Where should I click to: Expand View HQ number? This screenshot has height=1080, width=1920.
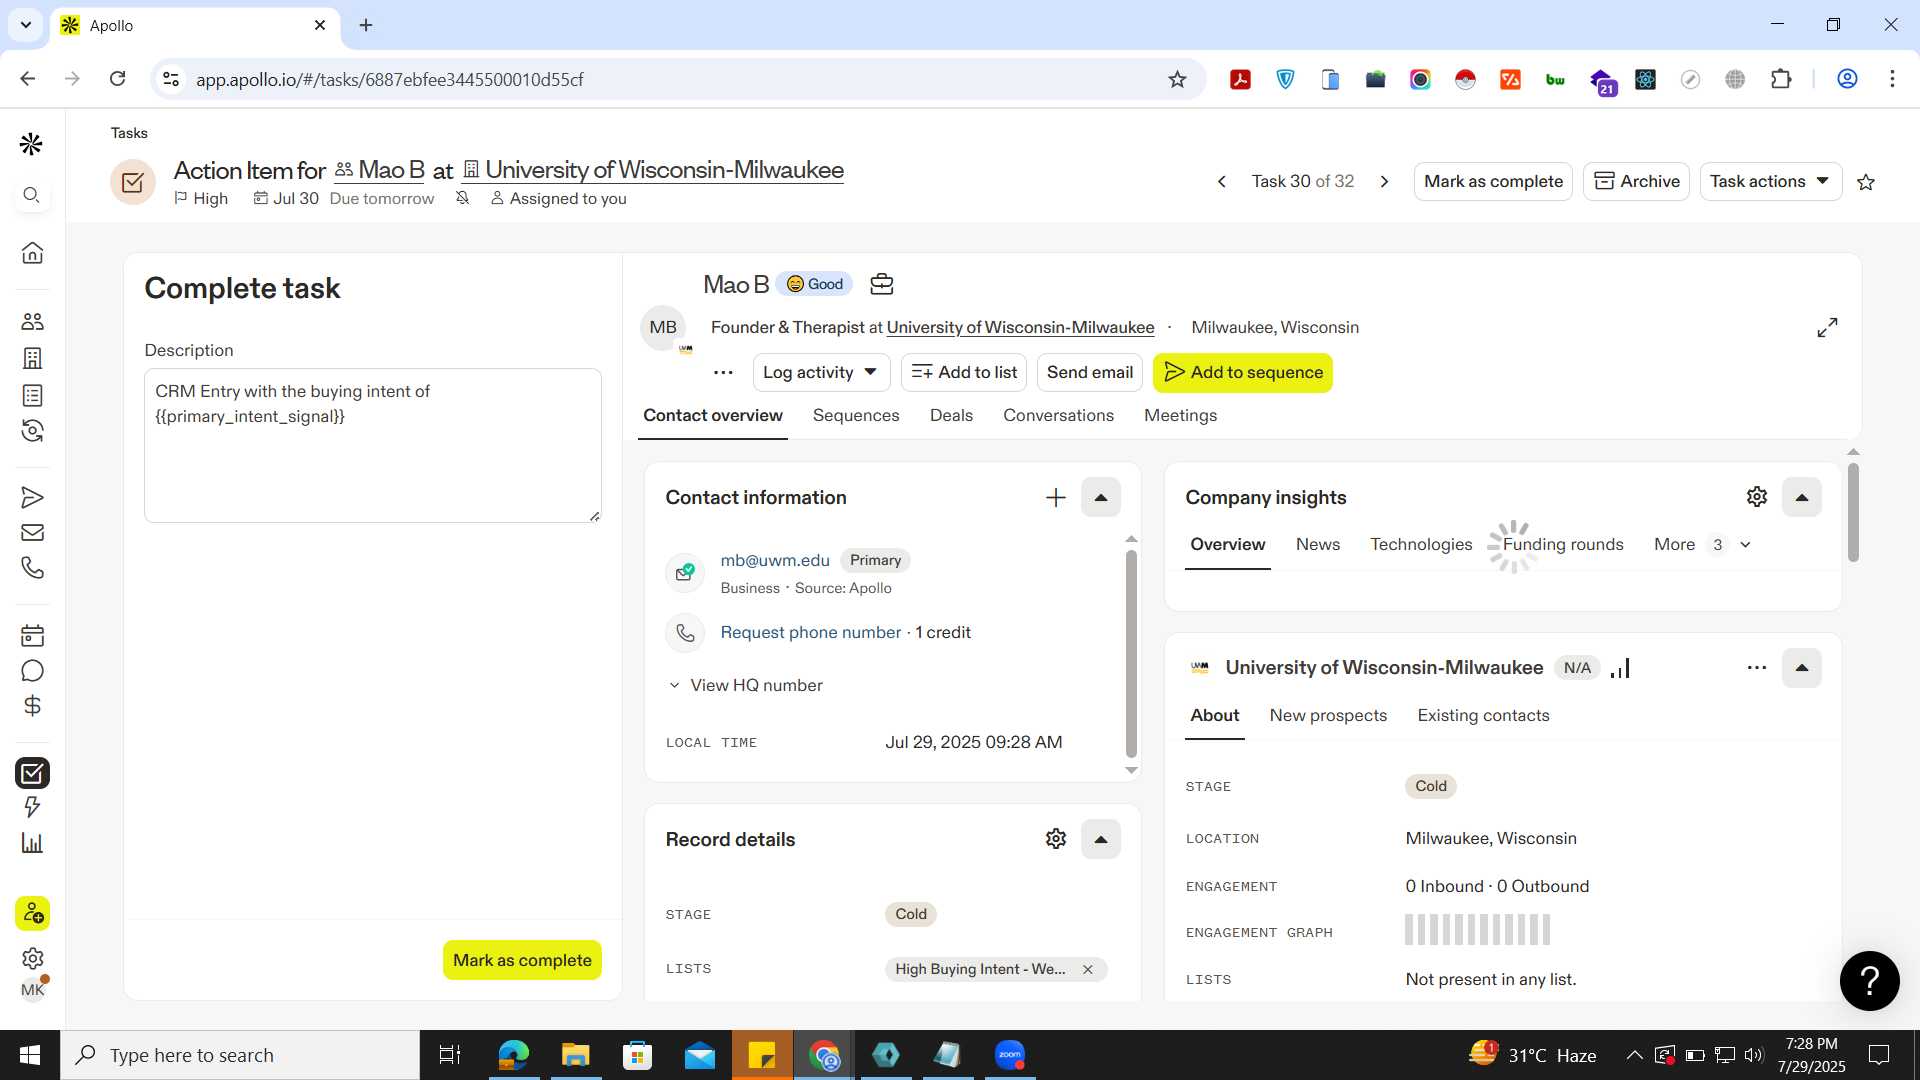[746, 685]
